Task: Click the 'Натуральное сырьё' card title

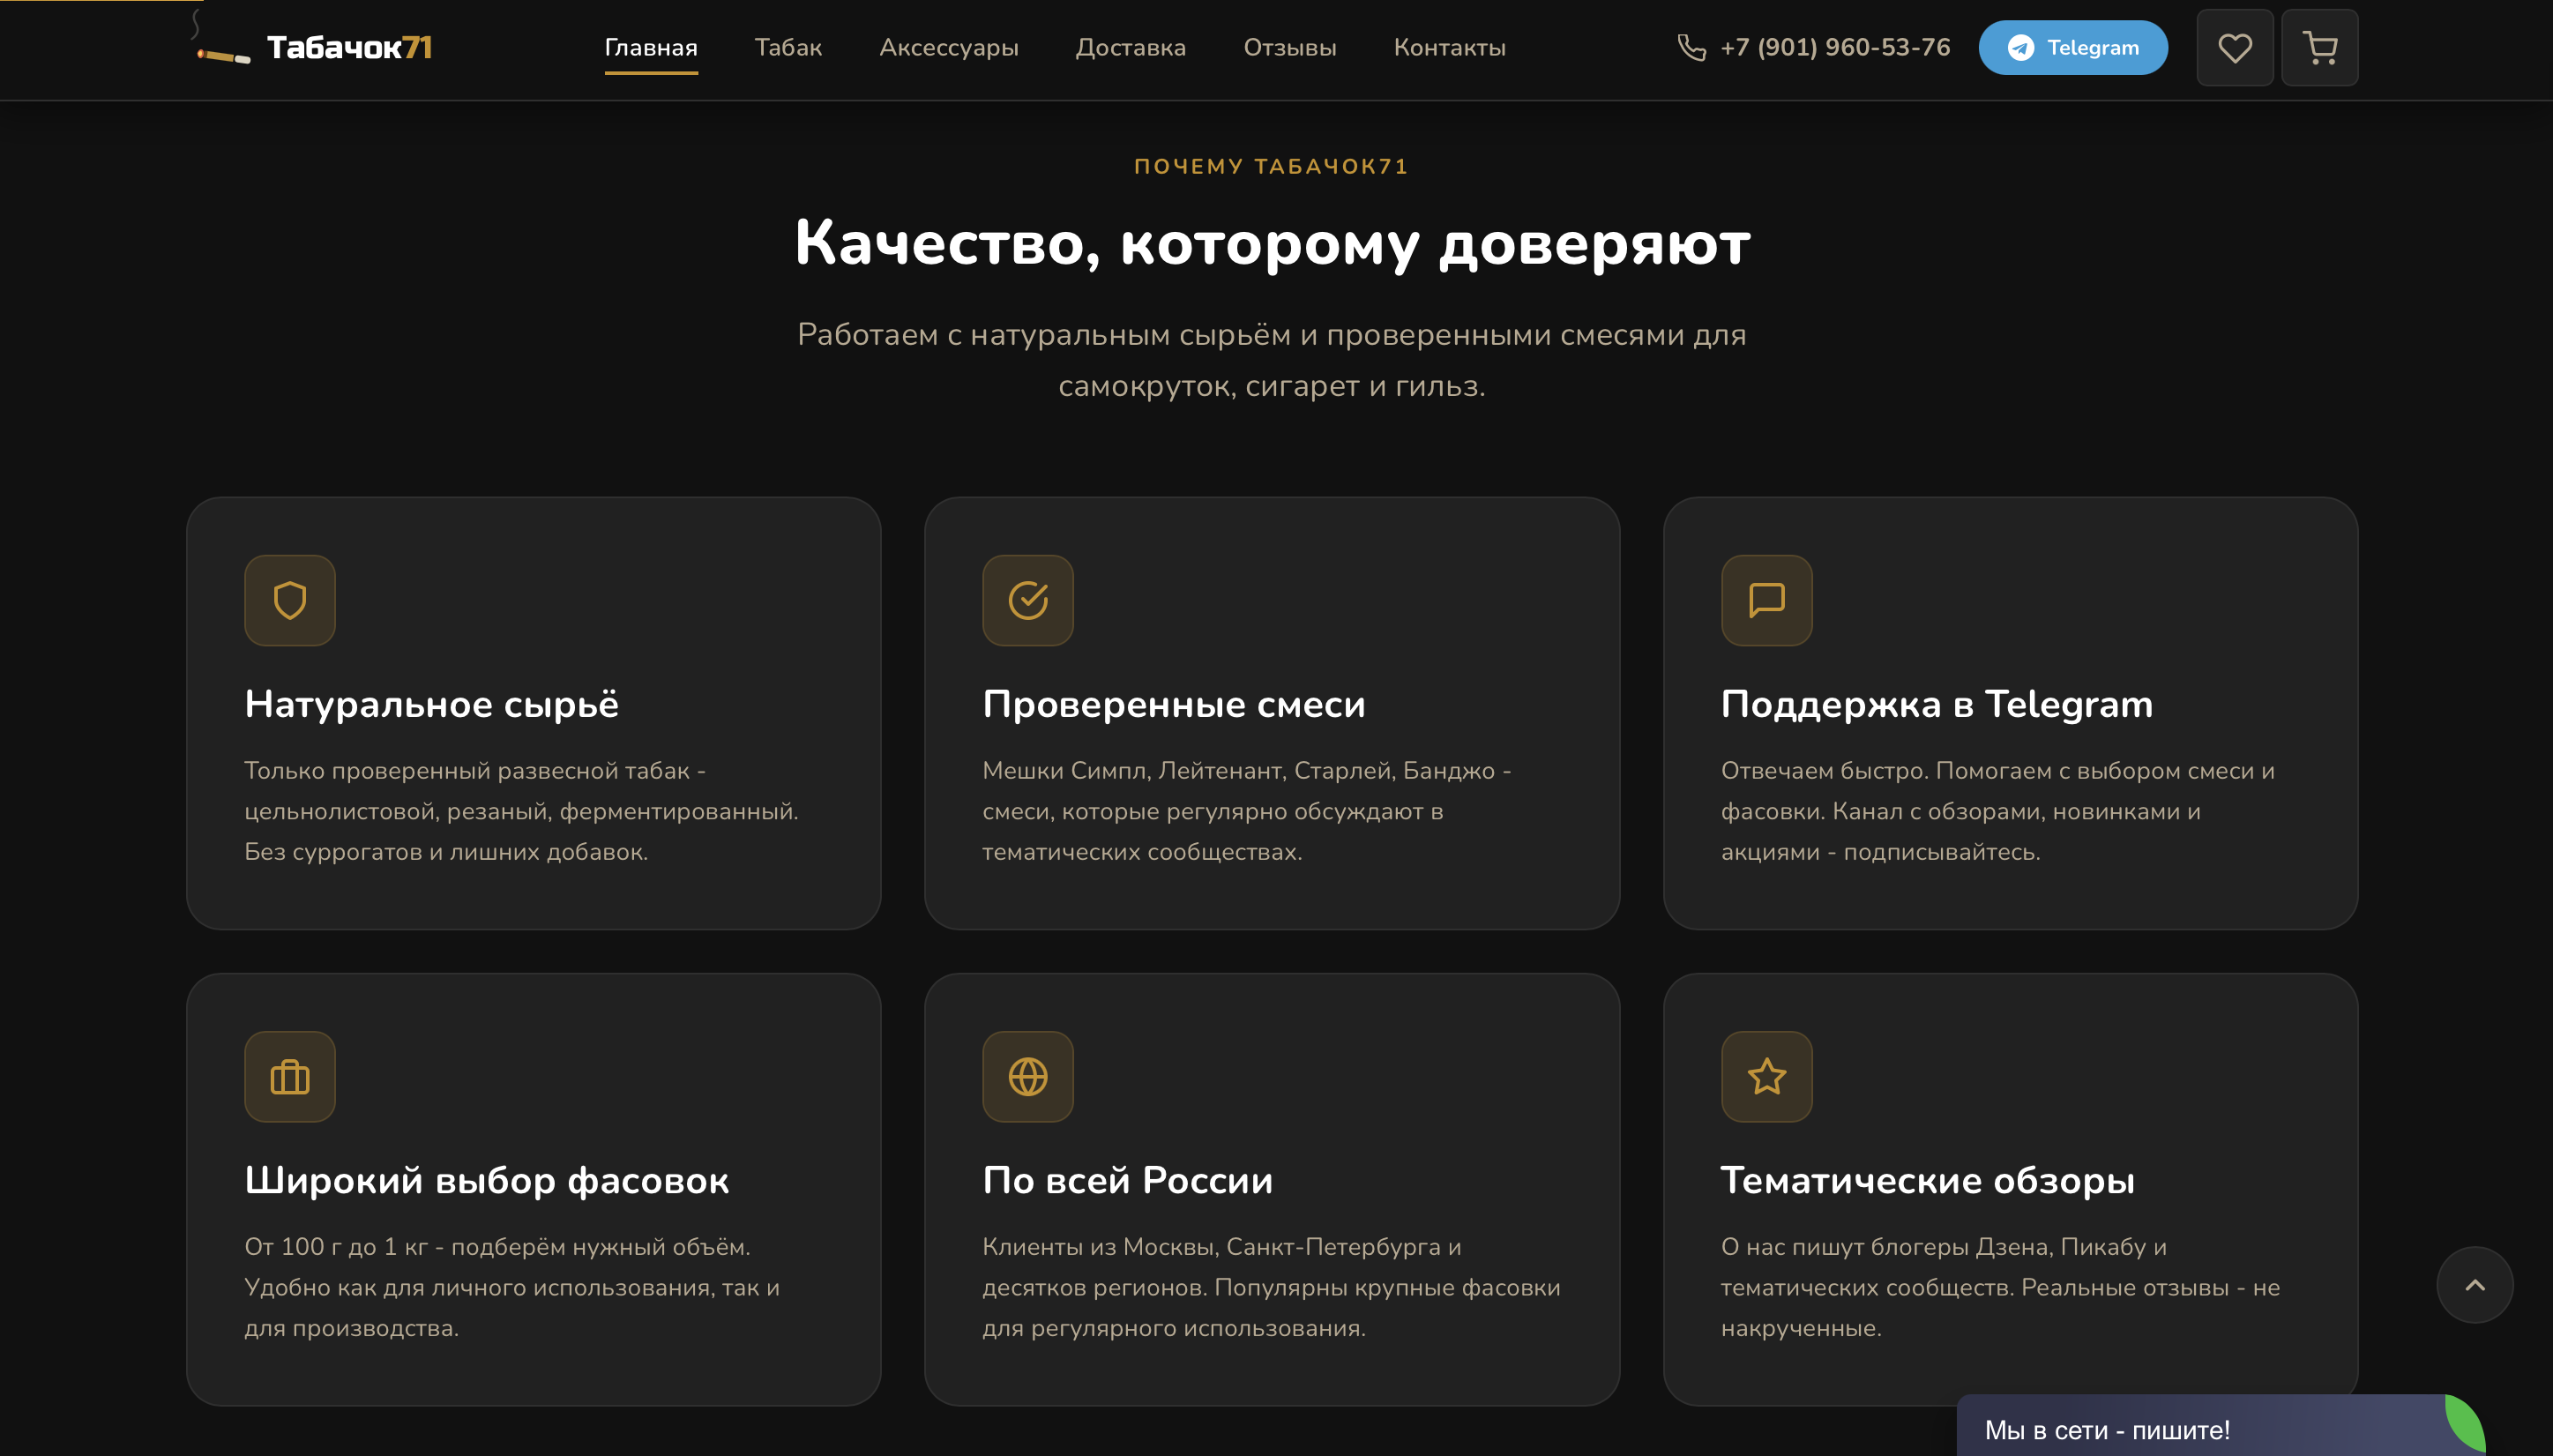Action: [x=431, y=704]
